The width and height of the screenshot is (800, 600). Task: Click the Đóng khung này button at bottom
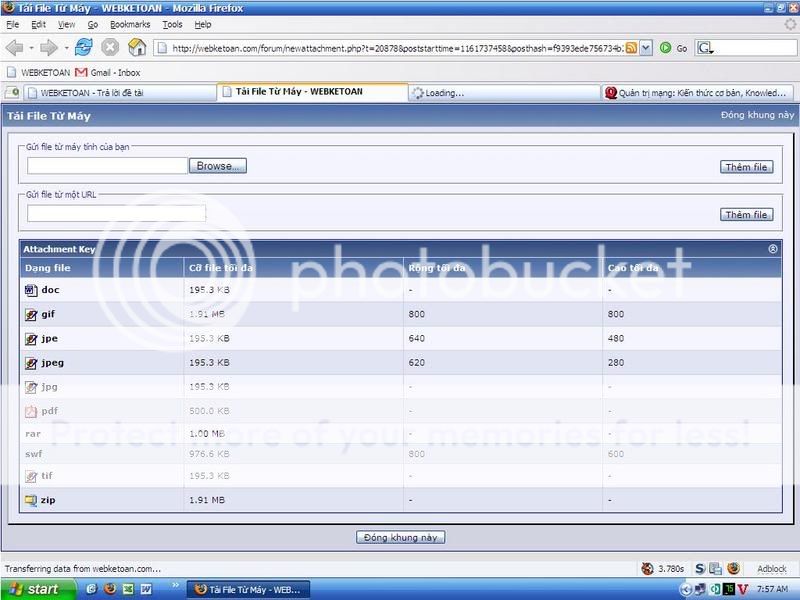(x=400, y=537)
